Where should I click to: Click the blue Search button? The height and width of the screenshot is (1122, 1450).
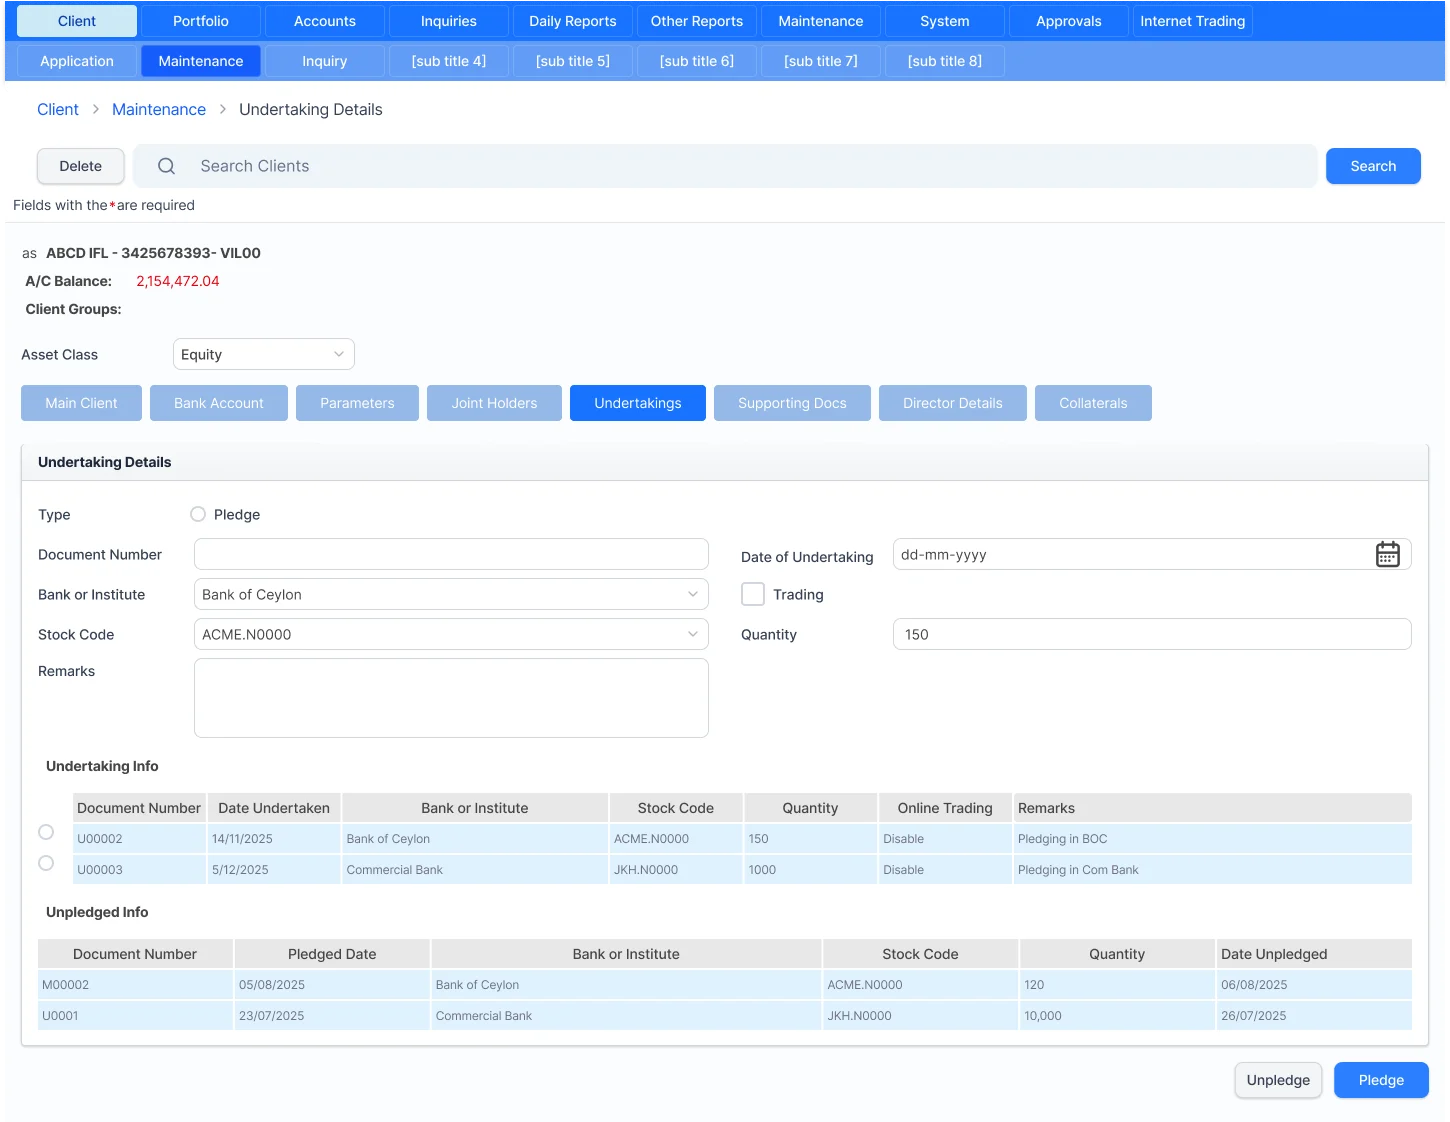point(1373,166)
